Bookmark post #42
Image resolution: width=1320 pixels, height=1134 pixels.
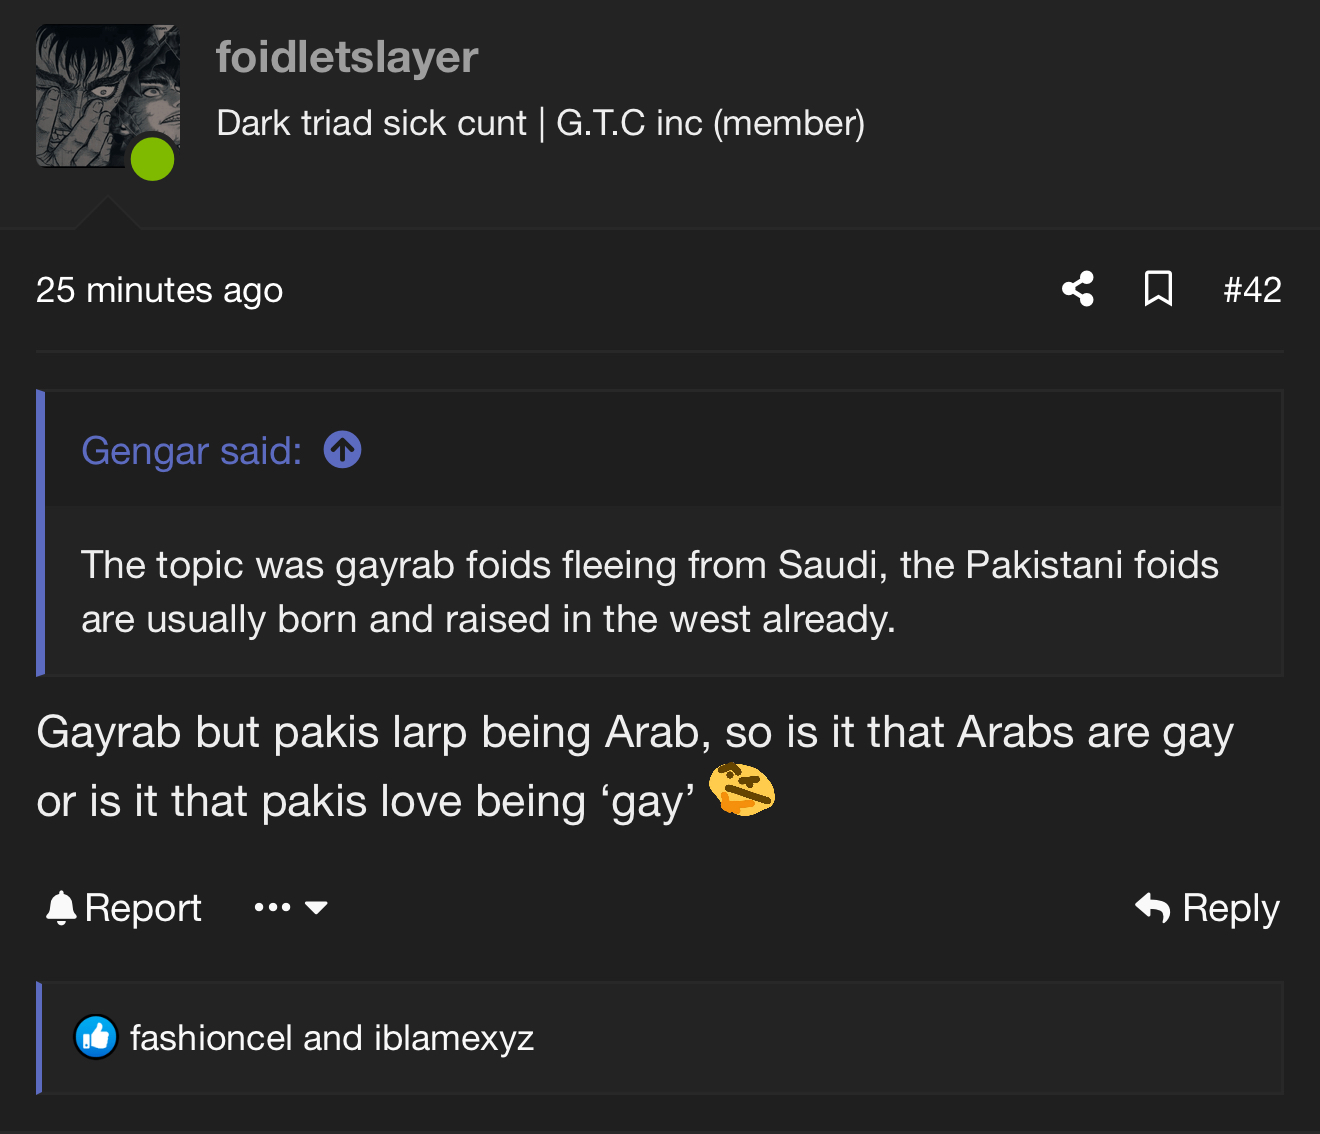tap(1158, 289)
